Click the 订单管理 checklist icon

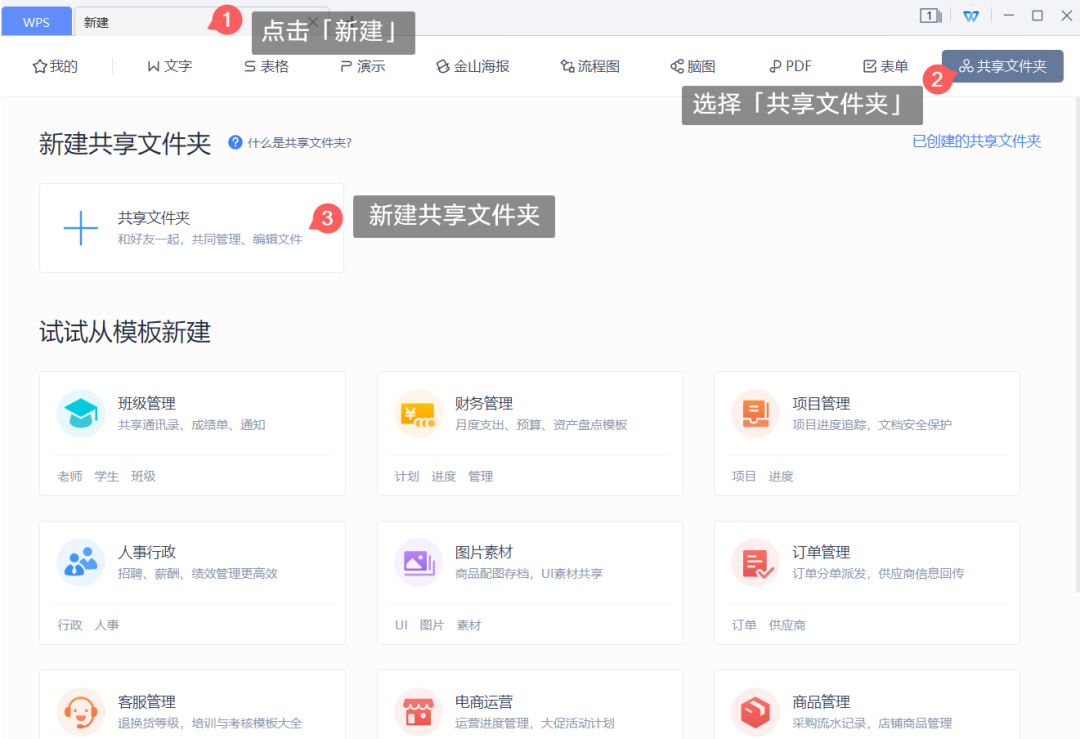coord(756,562)
